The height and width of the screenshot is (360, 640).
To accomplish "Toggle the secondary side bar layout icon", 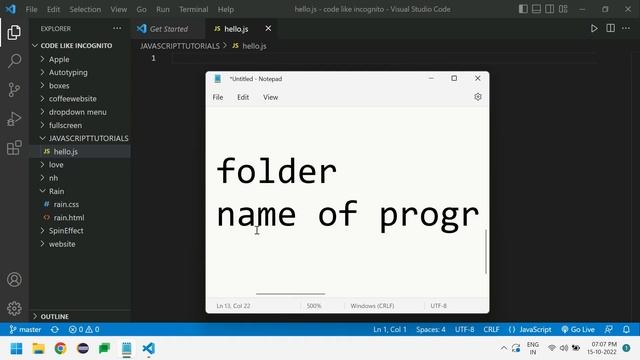I will [550, 9].
